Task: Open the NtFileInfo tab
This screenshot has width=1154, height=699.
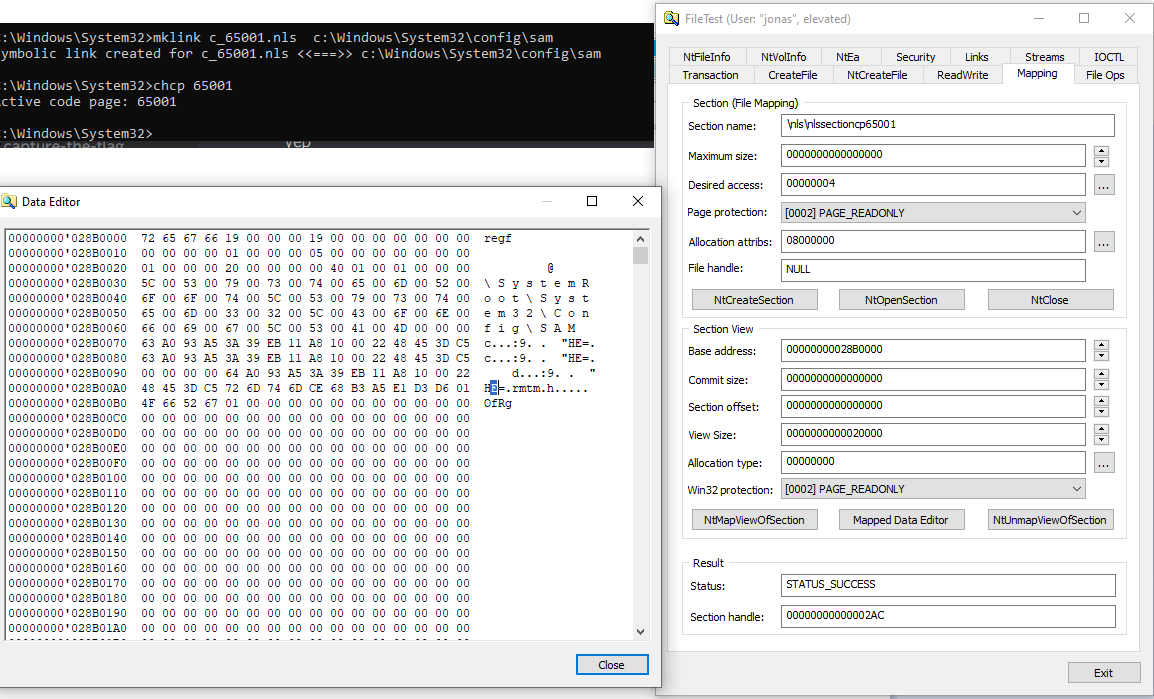Action: tap(707, 57)
